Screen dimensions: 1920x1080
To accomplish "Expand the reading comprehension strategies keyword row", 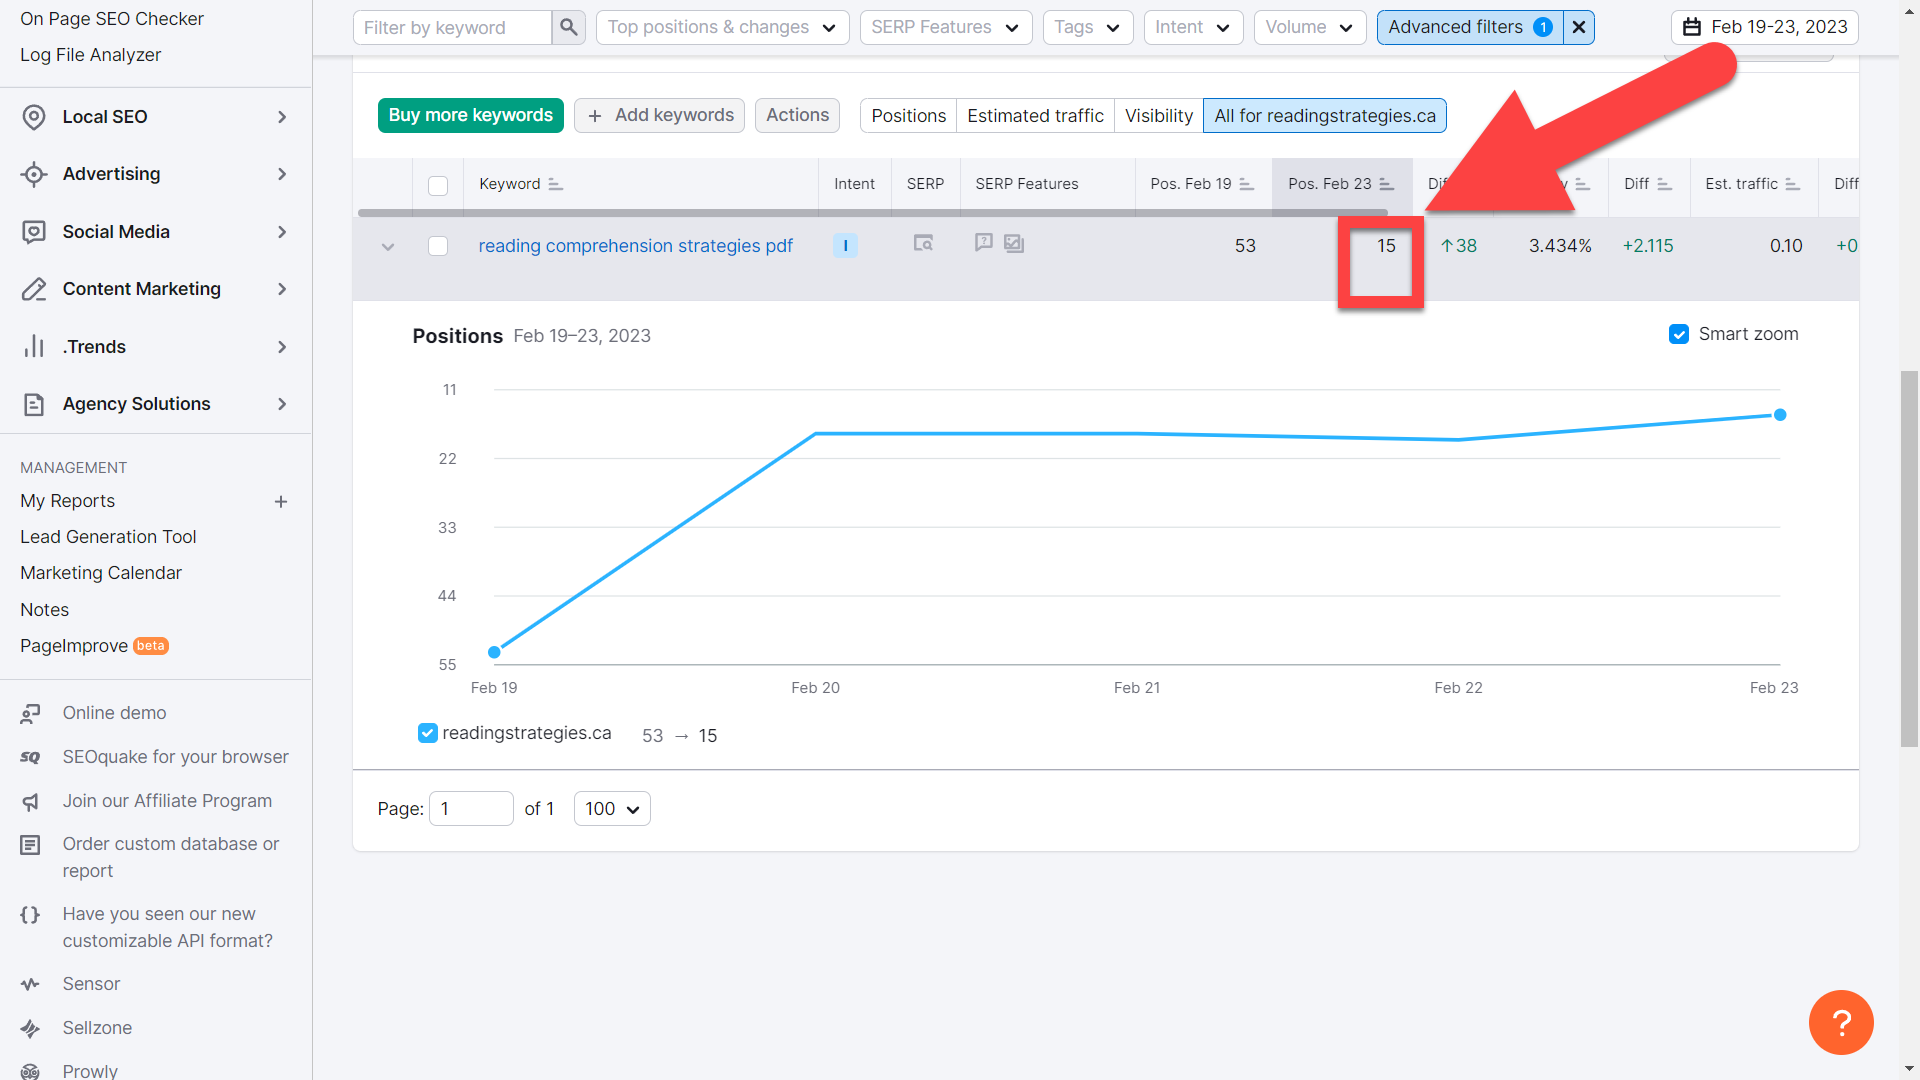I will [x=388, y=246].
